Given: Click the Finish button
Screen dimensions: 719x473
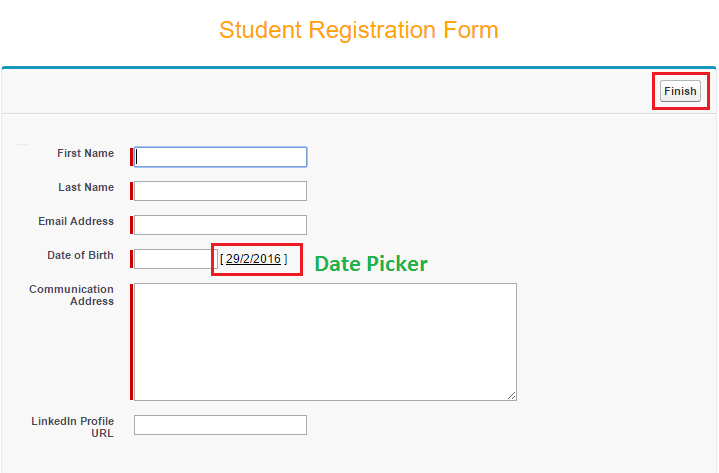Looking at the screenshot, I should coord(680,91).
